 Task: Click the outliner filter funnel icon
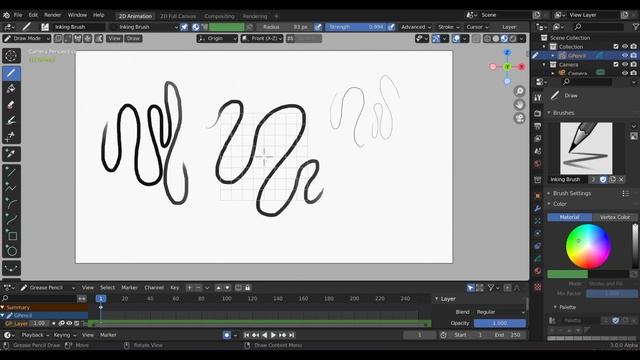coord(636,27)
